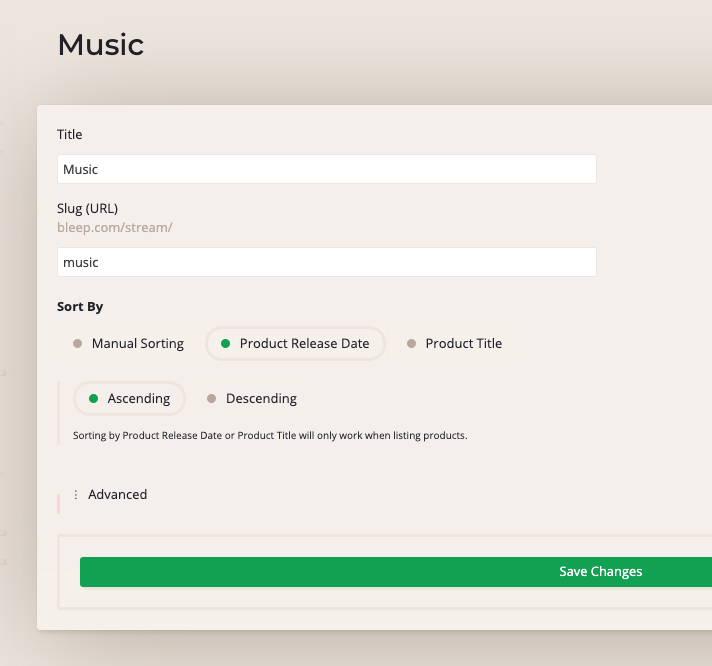Click the Sort By section label
The image size is (712, 666).
tap(80, 307)
